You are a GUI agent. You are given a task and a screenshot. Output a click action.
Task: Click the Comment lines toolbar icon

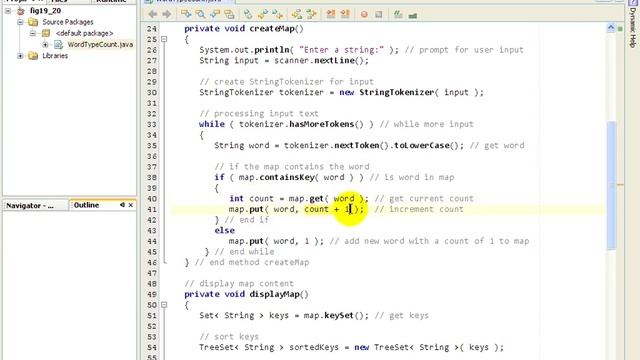point(398,15)
